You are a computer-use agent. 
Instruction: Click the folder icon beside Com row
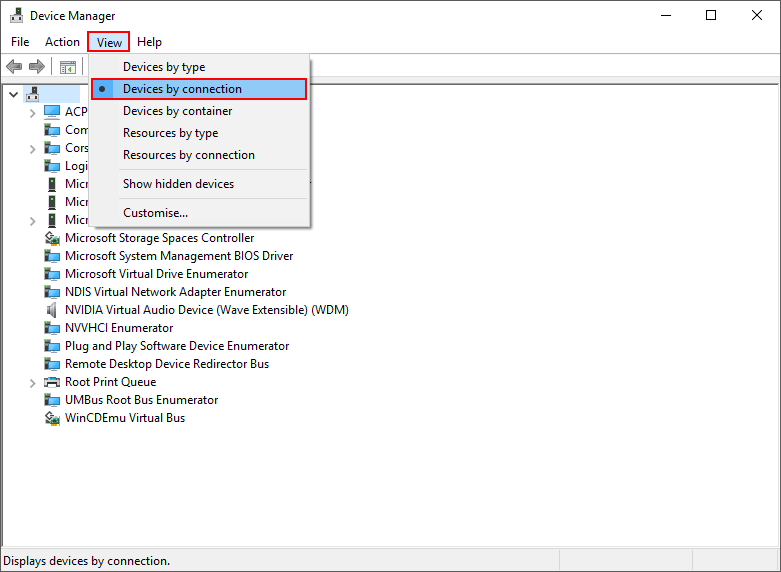pos(52,130)
